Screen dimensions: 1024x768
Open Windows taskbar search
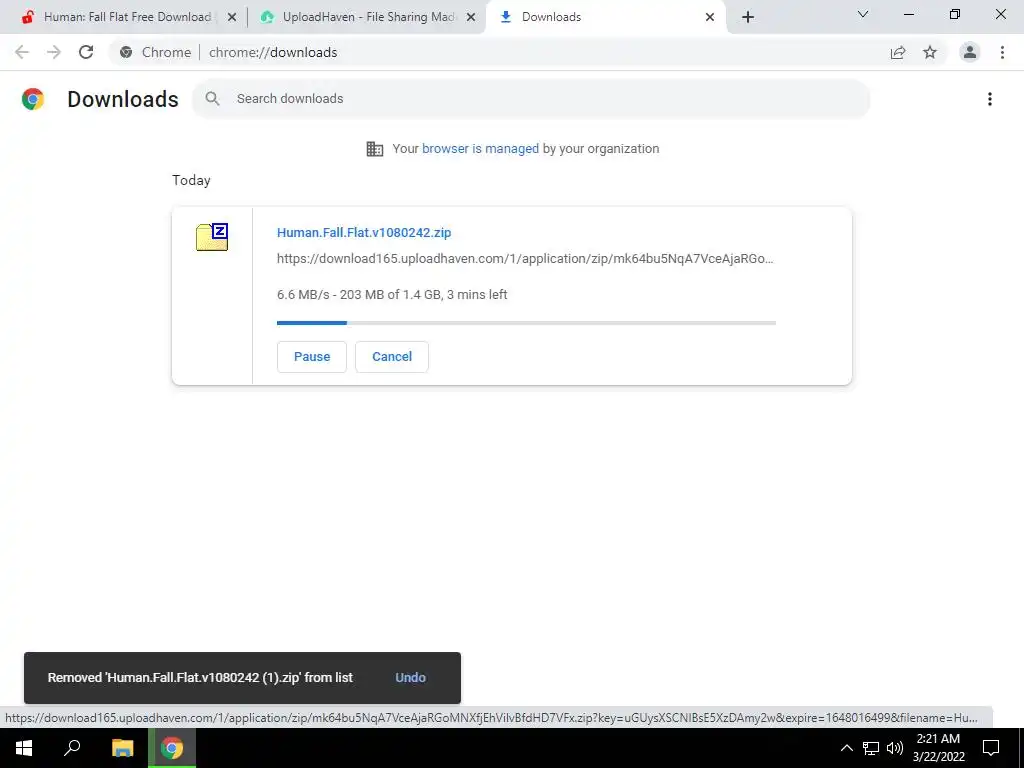pos(72,748)
